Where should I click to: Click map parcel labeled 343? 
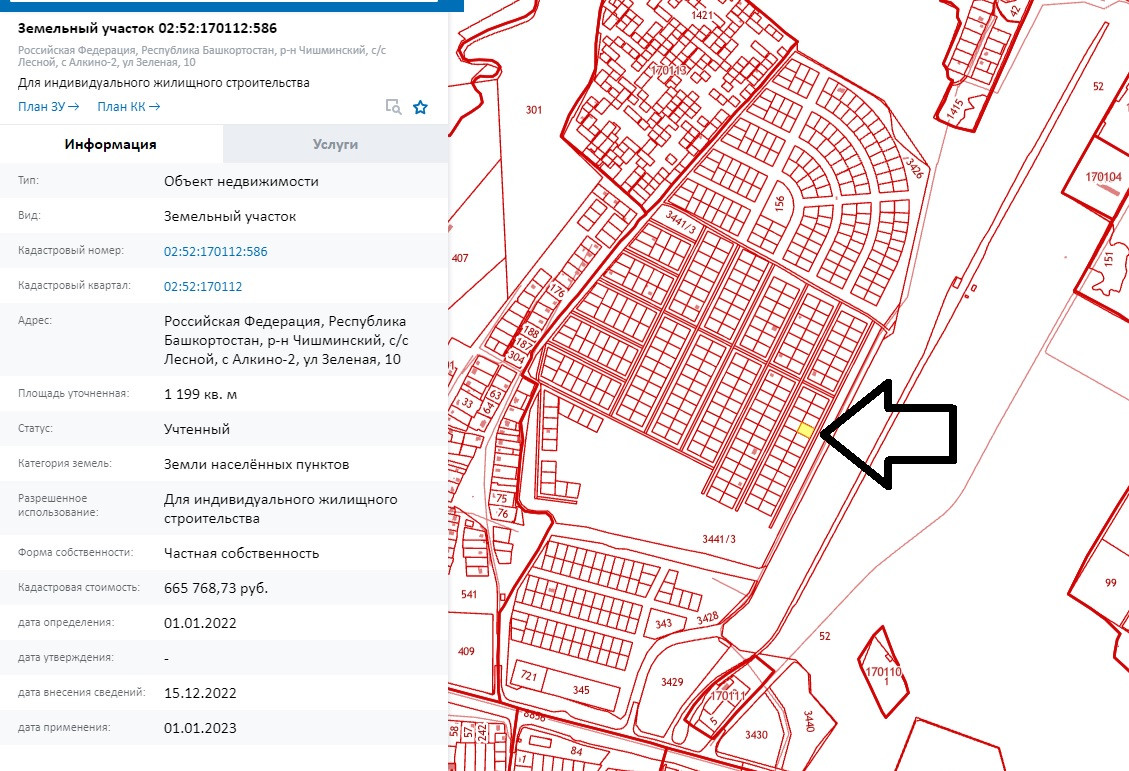point(663,623)
